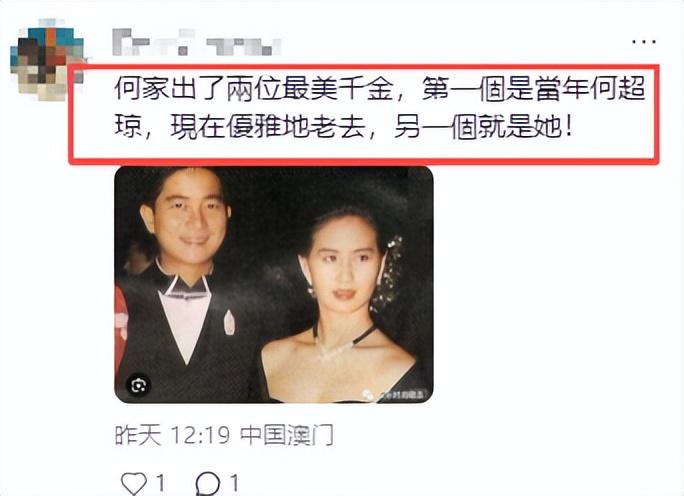Open the attached vintage photo thumbnail

coord(274,284)
